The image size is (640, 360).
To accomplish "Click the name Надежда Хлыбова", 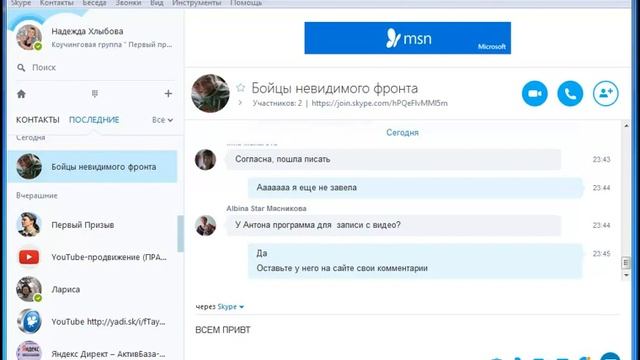I will [x=87, y=31].
